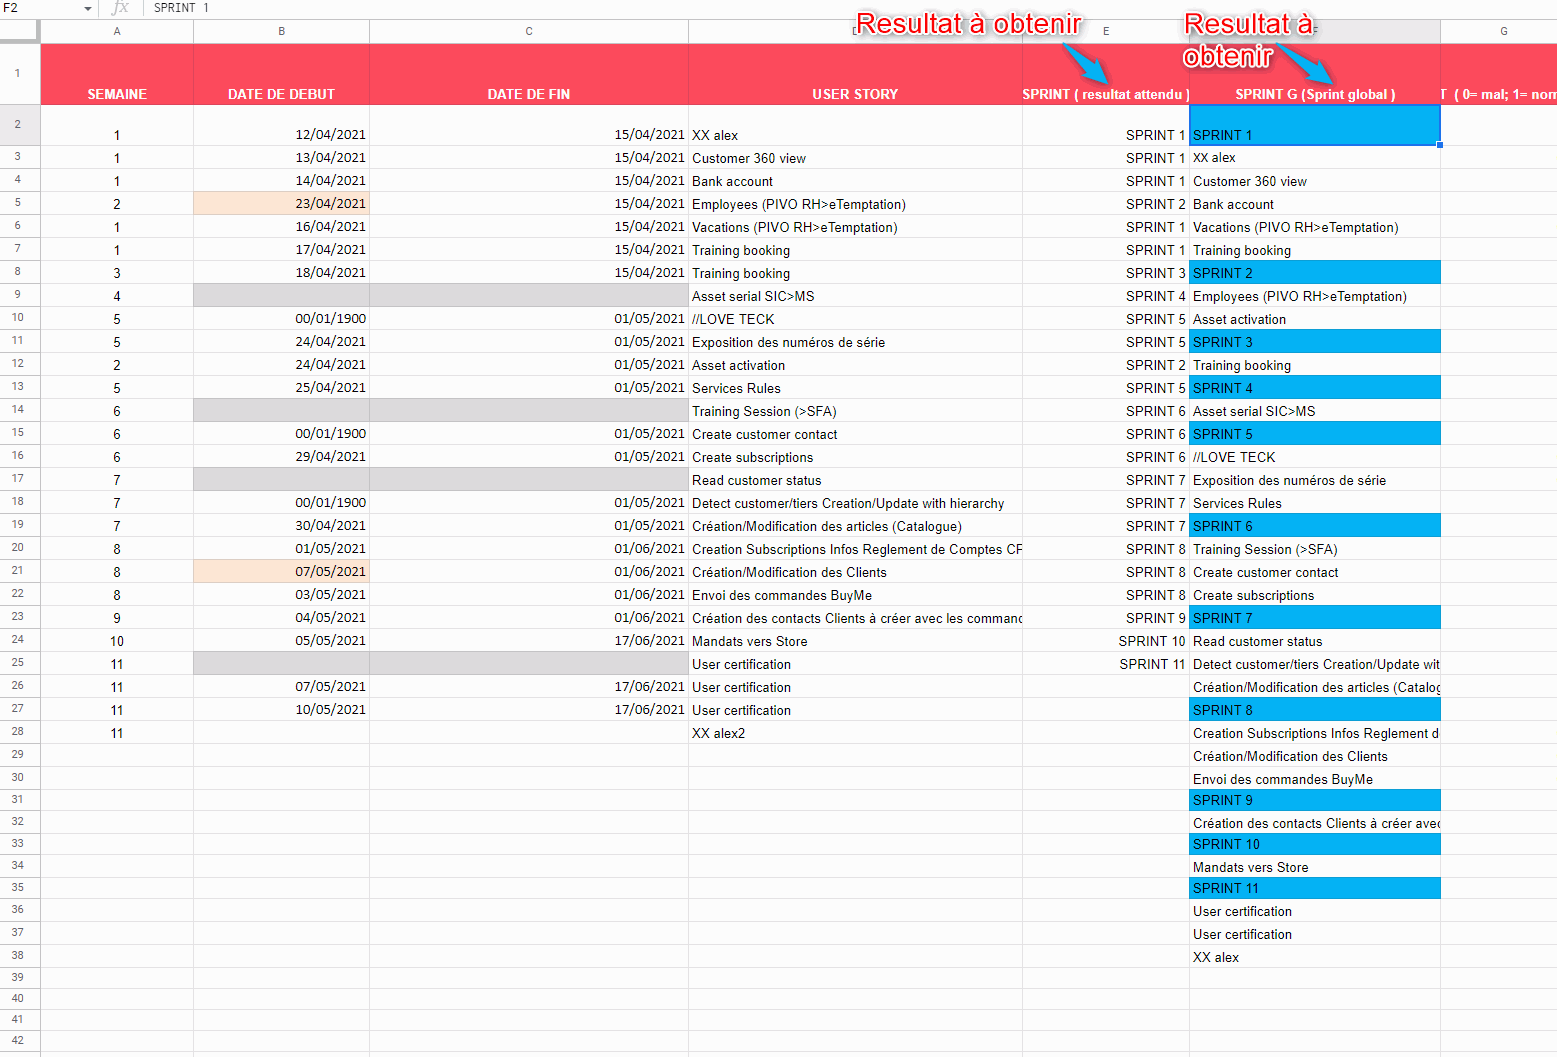Click Detect customer/tiers Creation/Update with hierarchy in USER STORY column
The width and height of the screenshot is (1557, 1057).
coord(855,502)
